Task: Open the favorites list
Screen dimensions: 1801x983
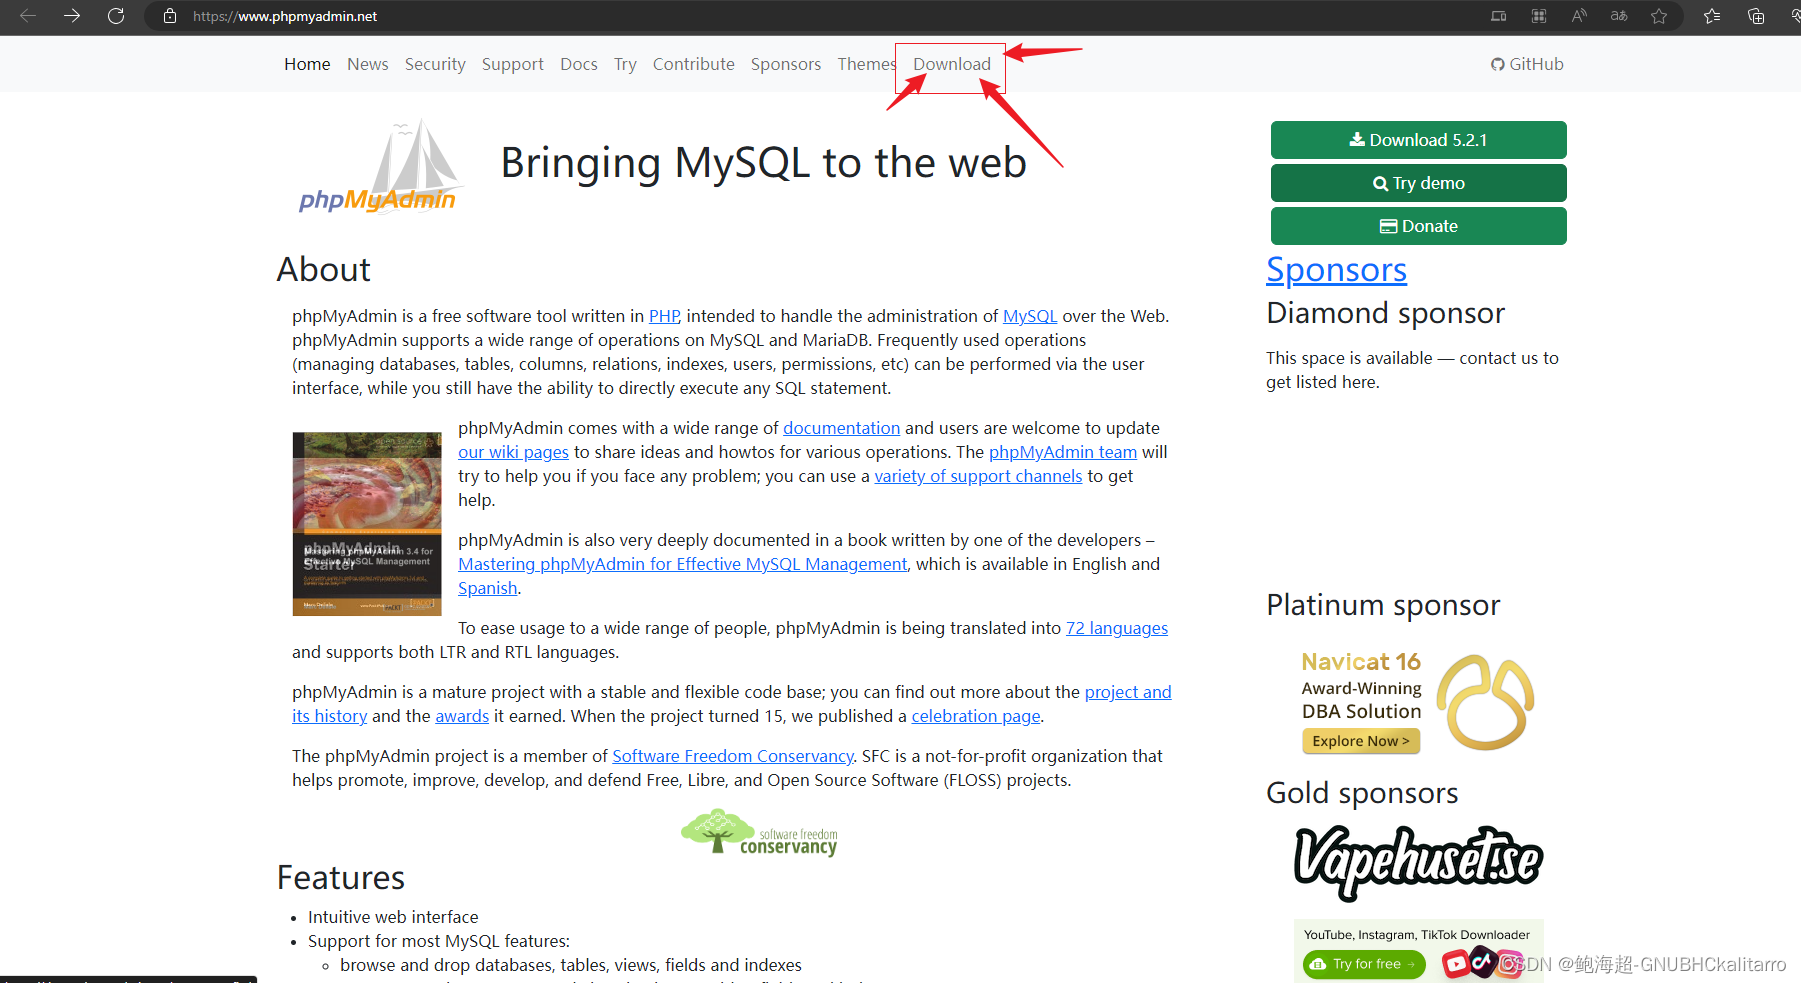Action: pyautogui.click(x=1712, y=16)
